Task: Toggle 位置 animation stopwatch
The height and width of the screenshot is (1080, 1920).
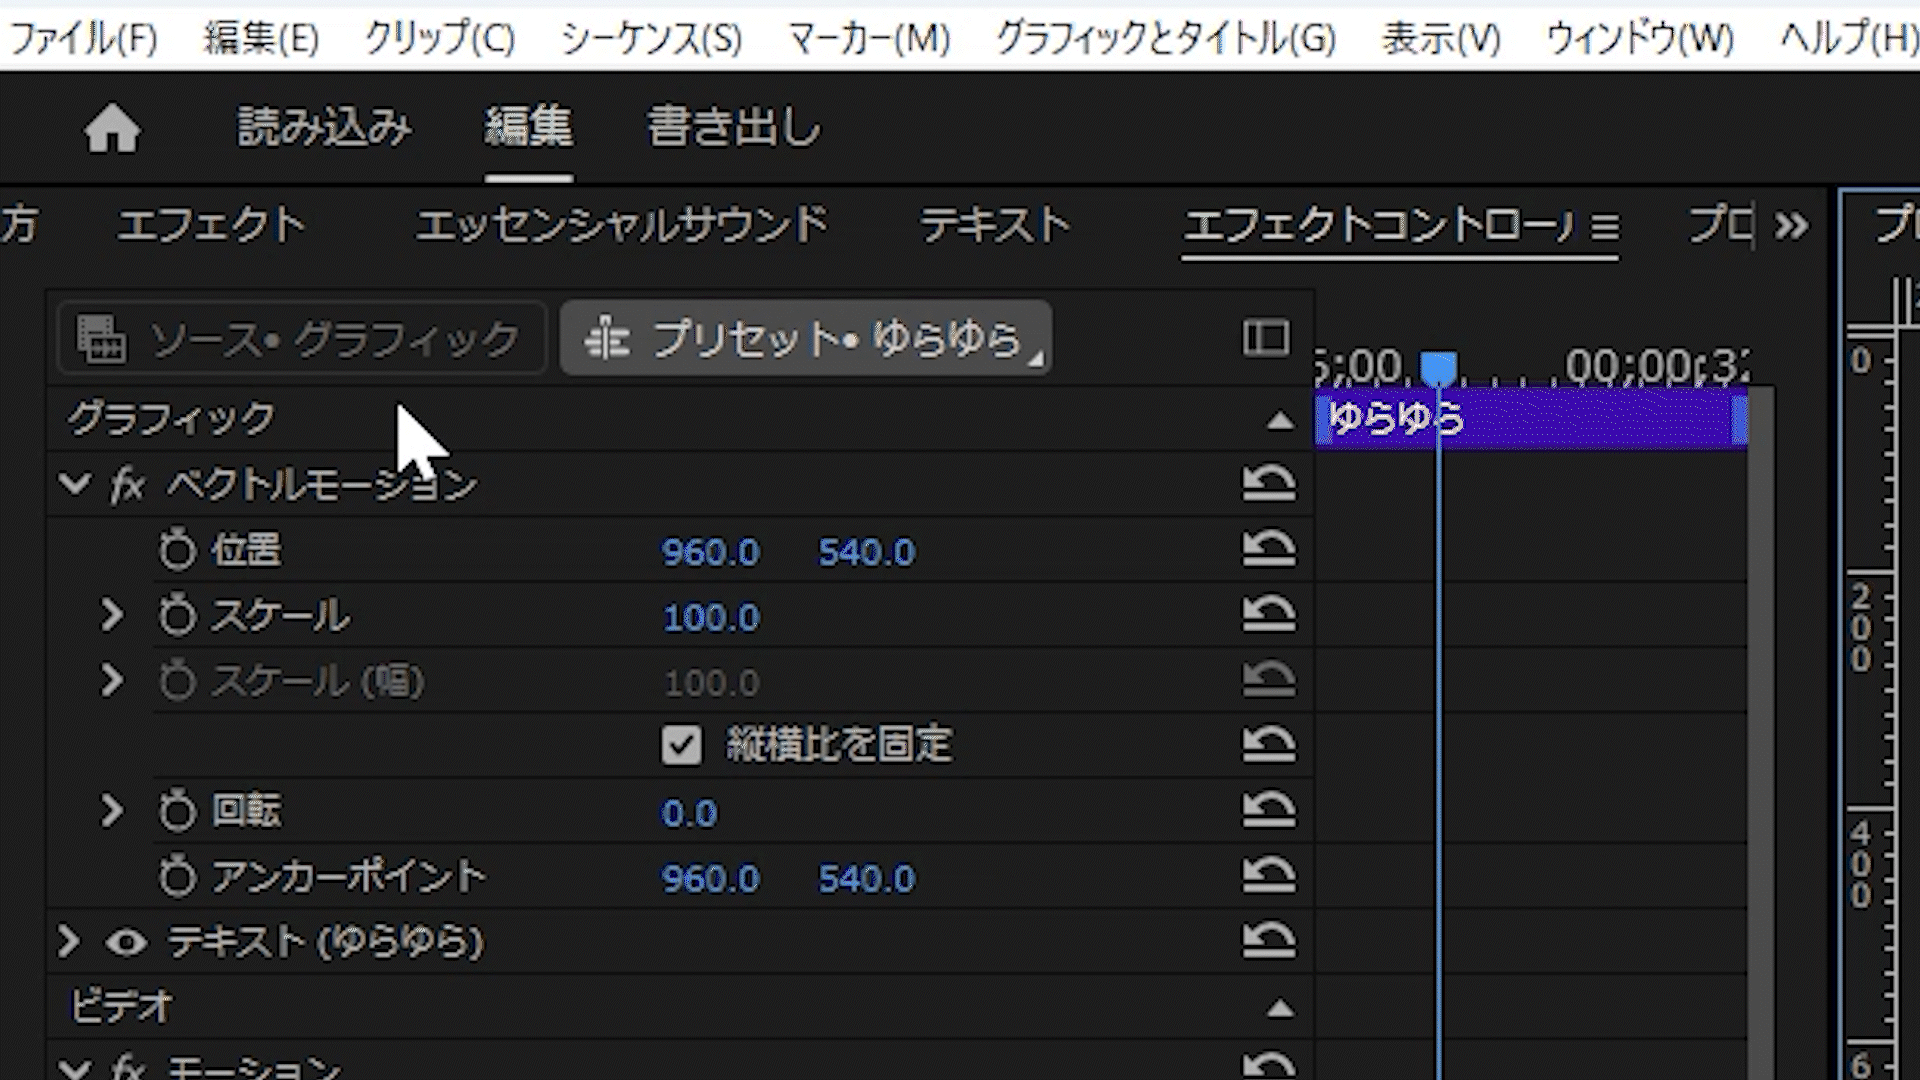Action: (x=178, y=550)
